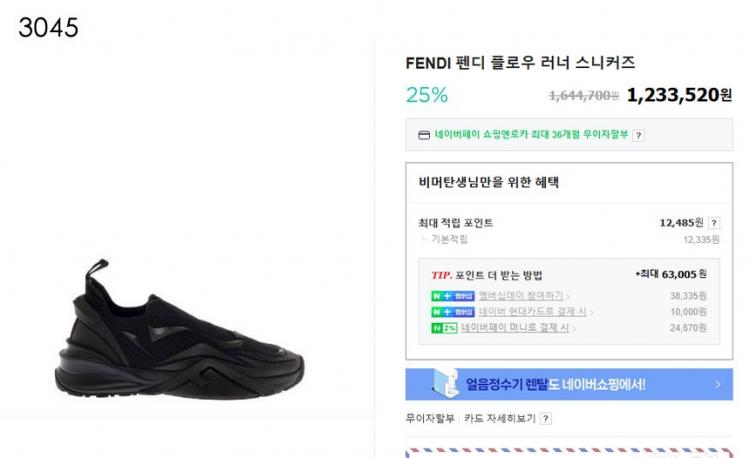Click the credit card icon beside Naver Pay notice
This screenshot has width=750, height=458.
(424, 135)
